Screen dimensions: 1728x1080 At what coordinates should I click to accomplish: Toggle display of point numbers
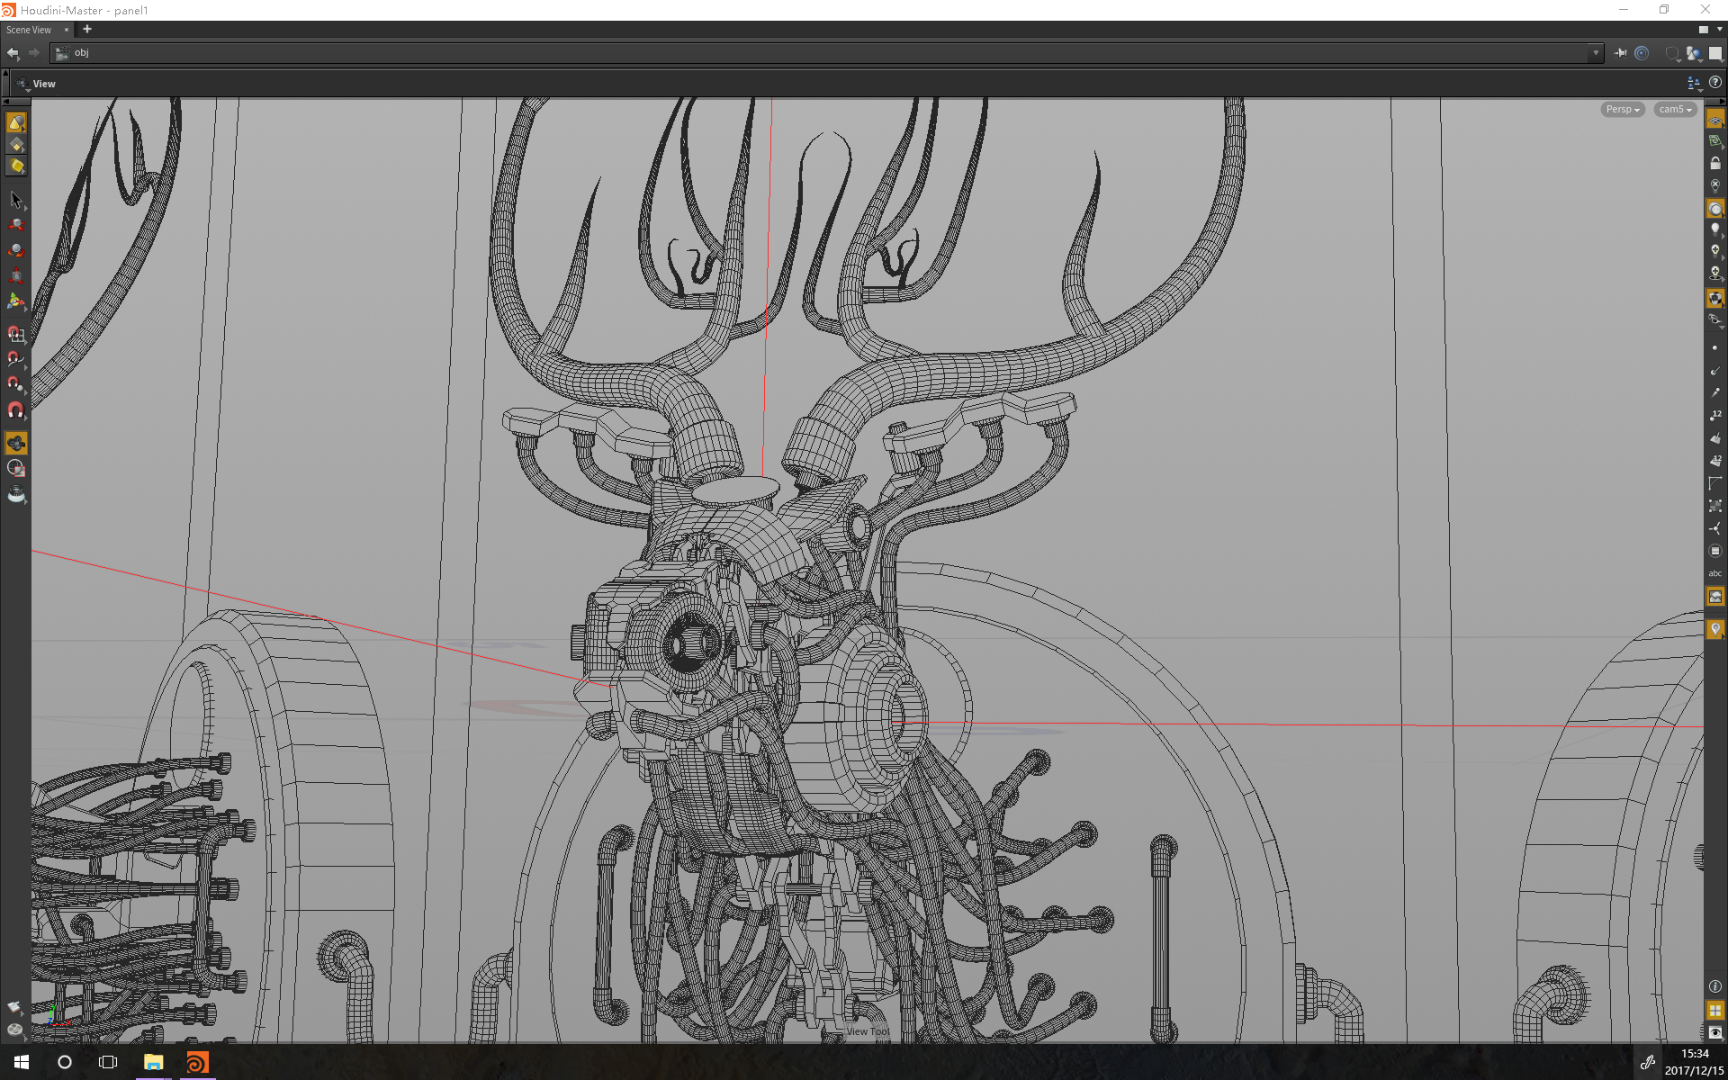1715,416
